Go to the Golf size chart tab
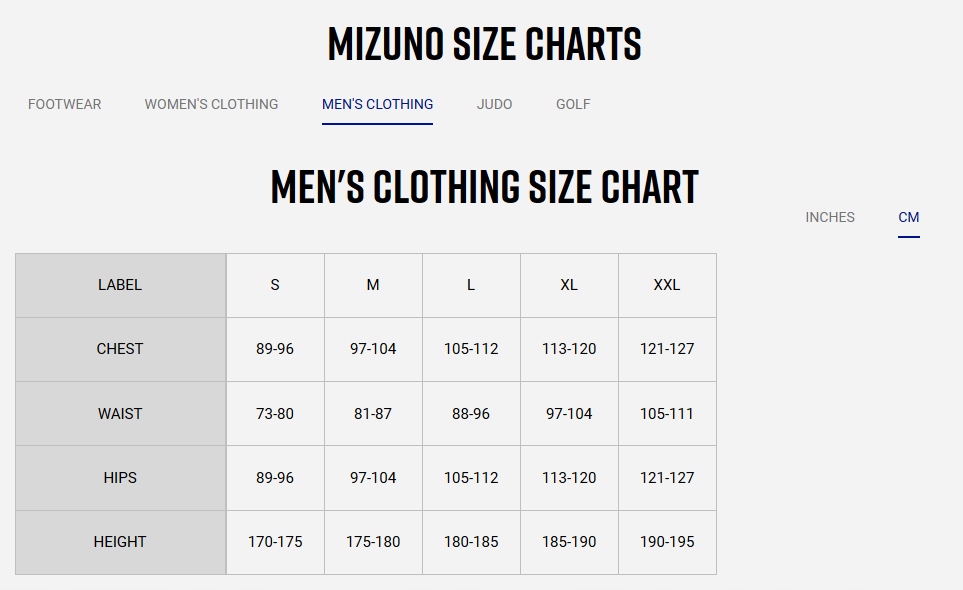The height and width of the screenshot is (590, 963). coord(573,104)
